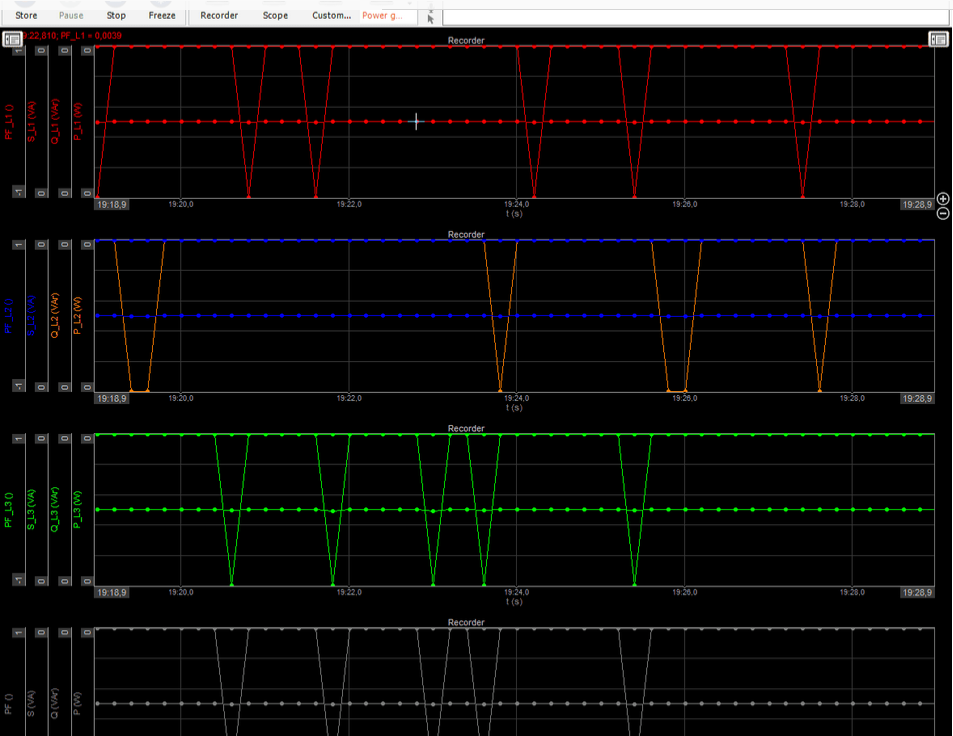This screenshot has width=953, height=736.
Task: Click the t (s) label under the L2 chart
Action: [x=514, y=408]
